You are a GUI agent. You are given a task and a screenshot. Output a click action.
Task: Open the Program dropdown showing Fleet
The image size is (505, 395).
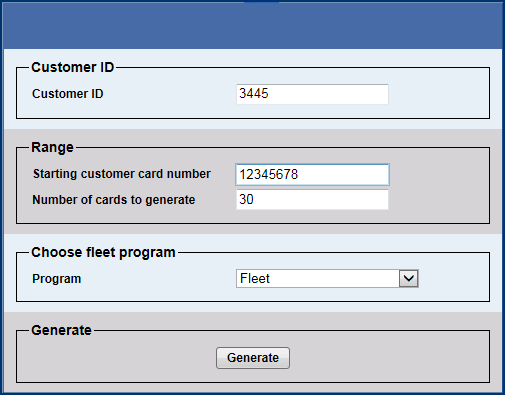[x=327, y=278]
